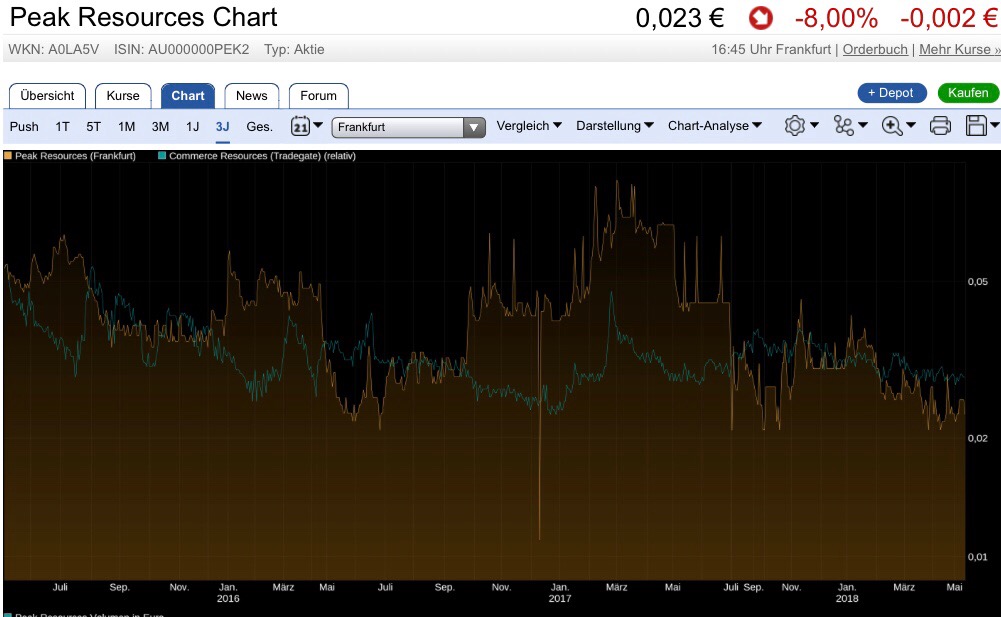The height and width of the screenshot is (617, 1001).
Task: Click the Peak Resources Chart heading
Action: [144, 17]
